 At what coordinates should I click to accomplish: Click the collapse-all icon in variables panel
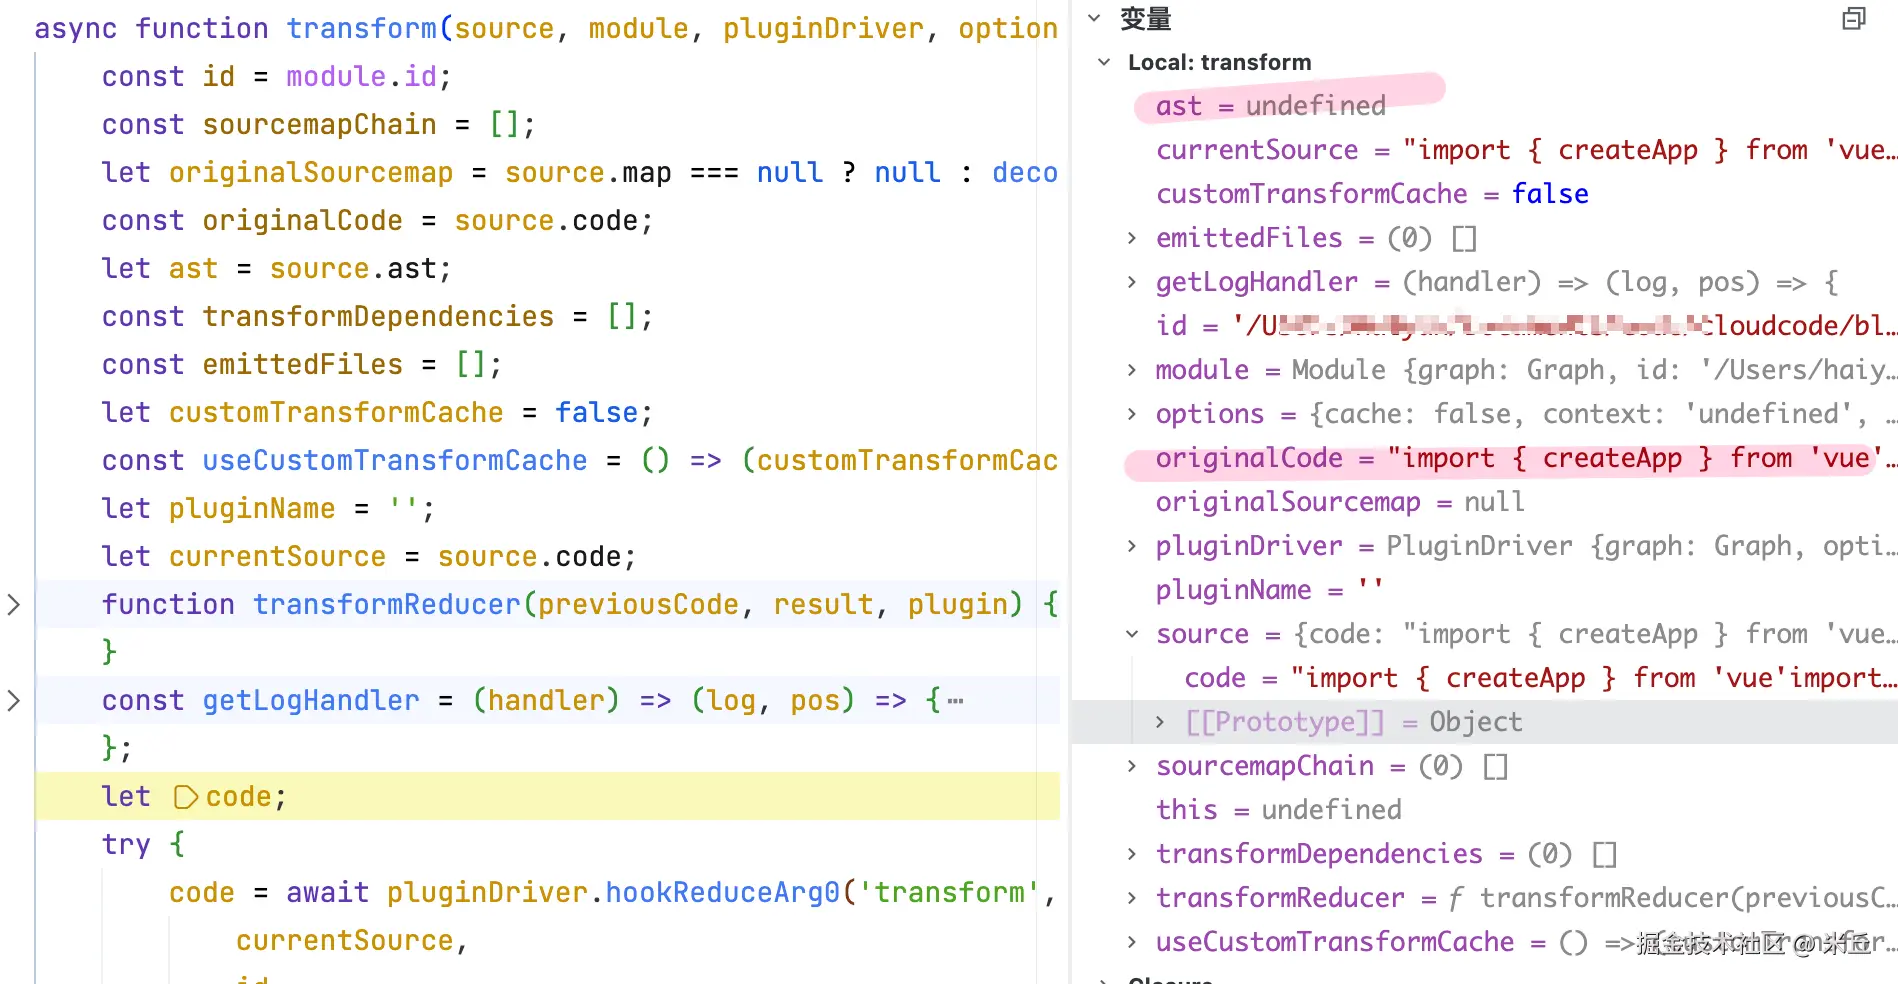coord(1854,19)
